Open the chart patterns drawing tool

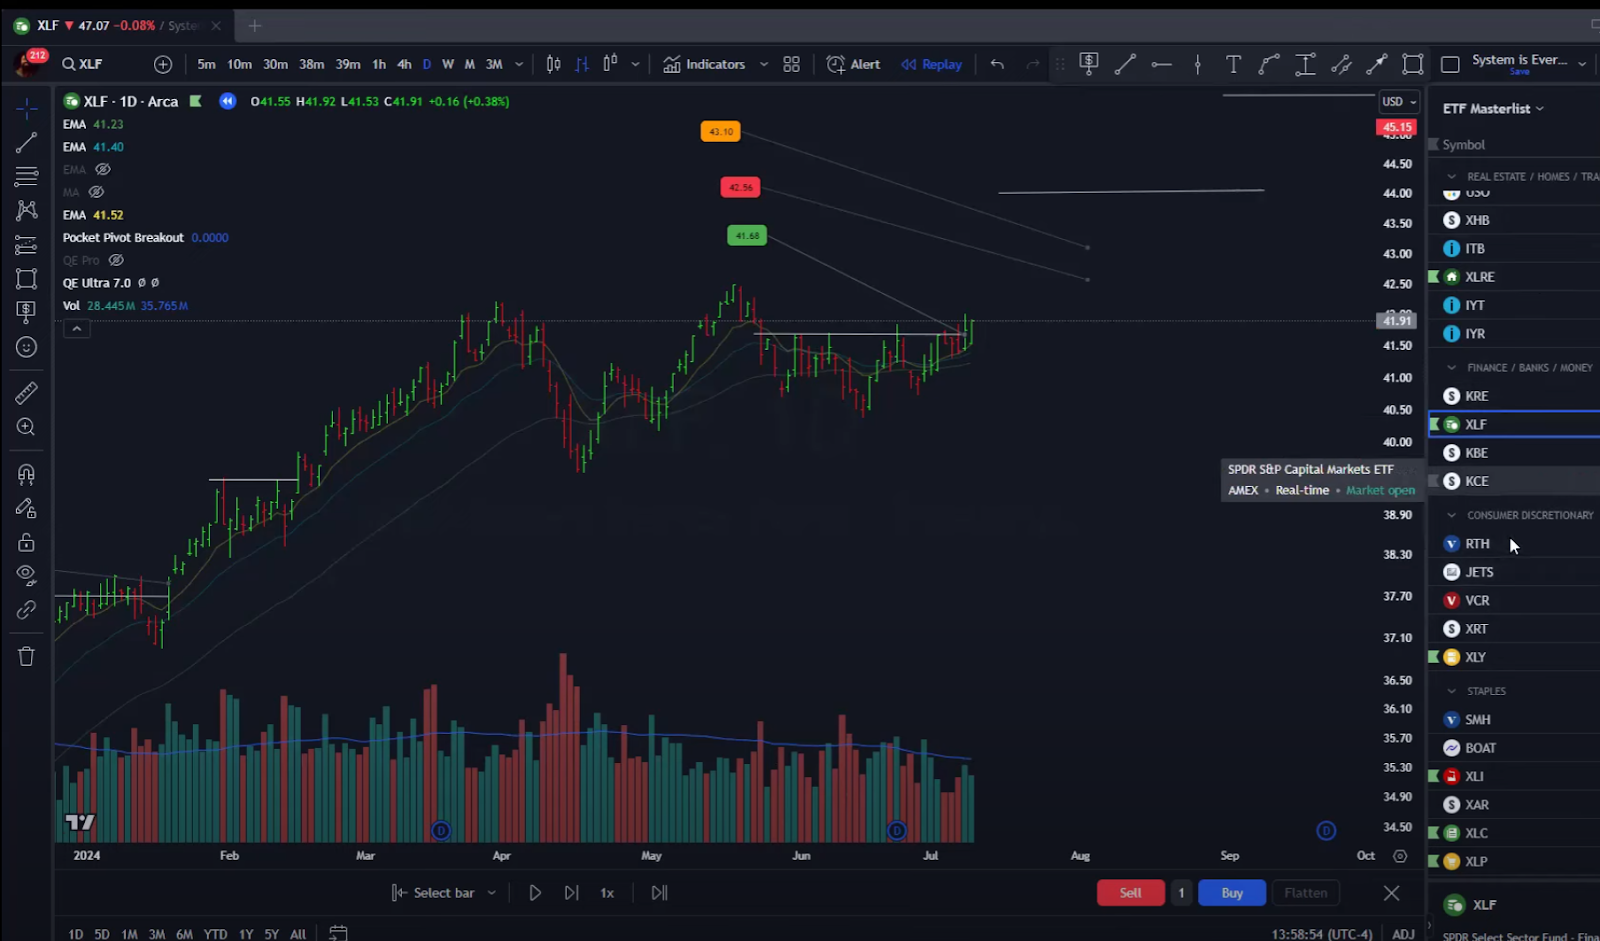pos(26,211)
